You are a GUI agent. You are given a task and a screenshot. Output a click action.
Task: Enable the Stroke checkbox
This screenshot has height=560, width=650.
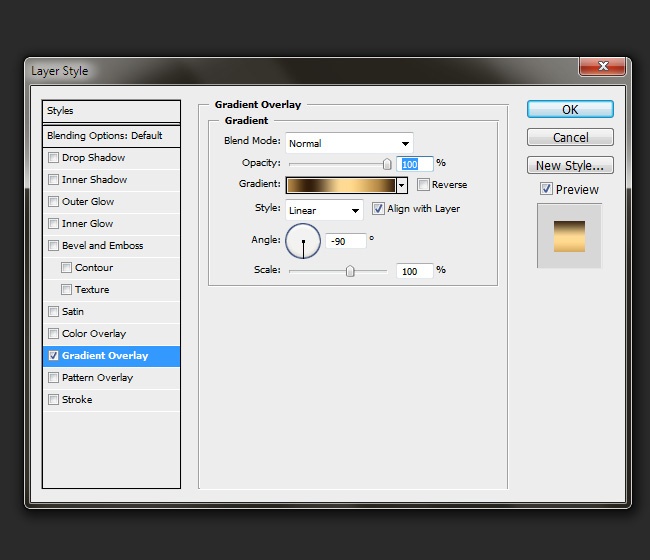click(x=53, y=399)
